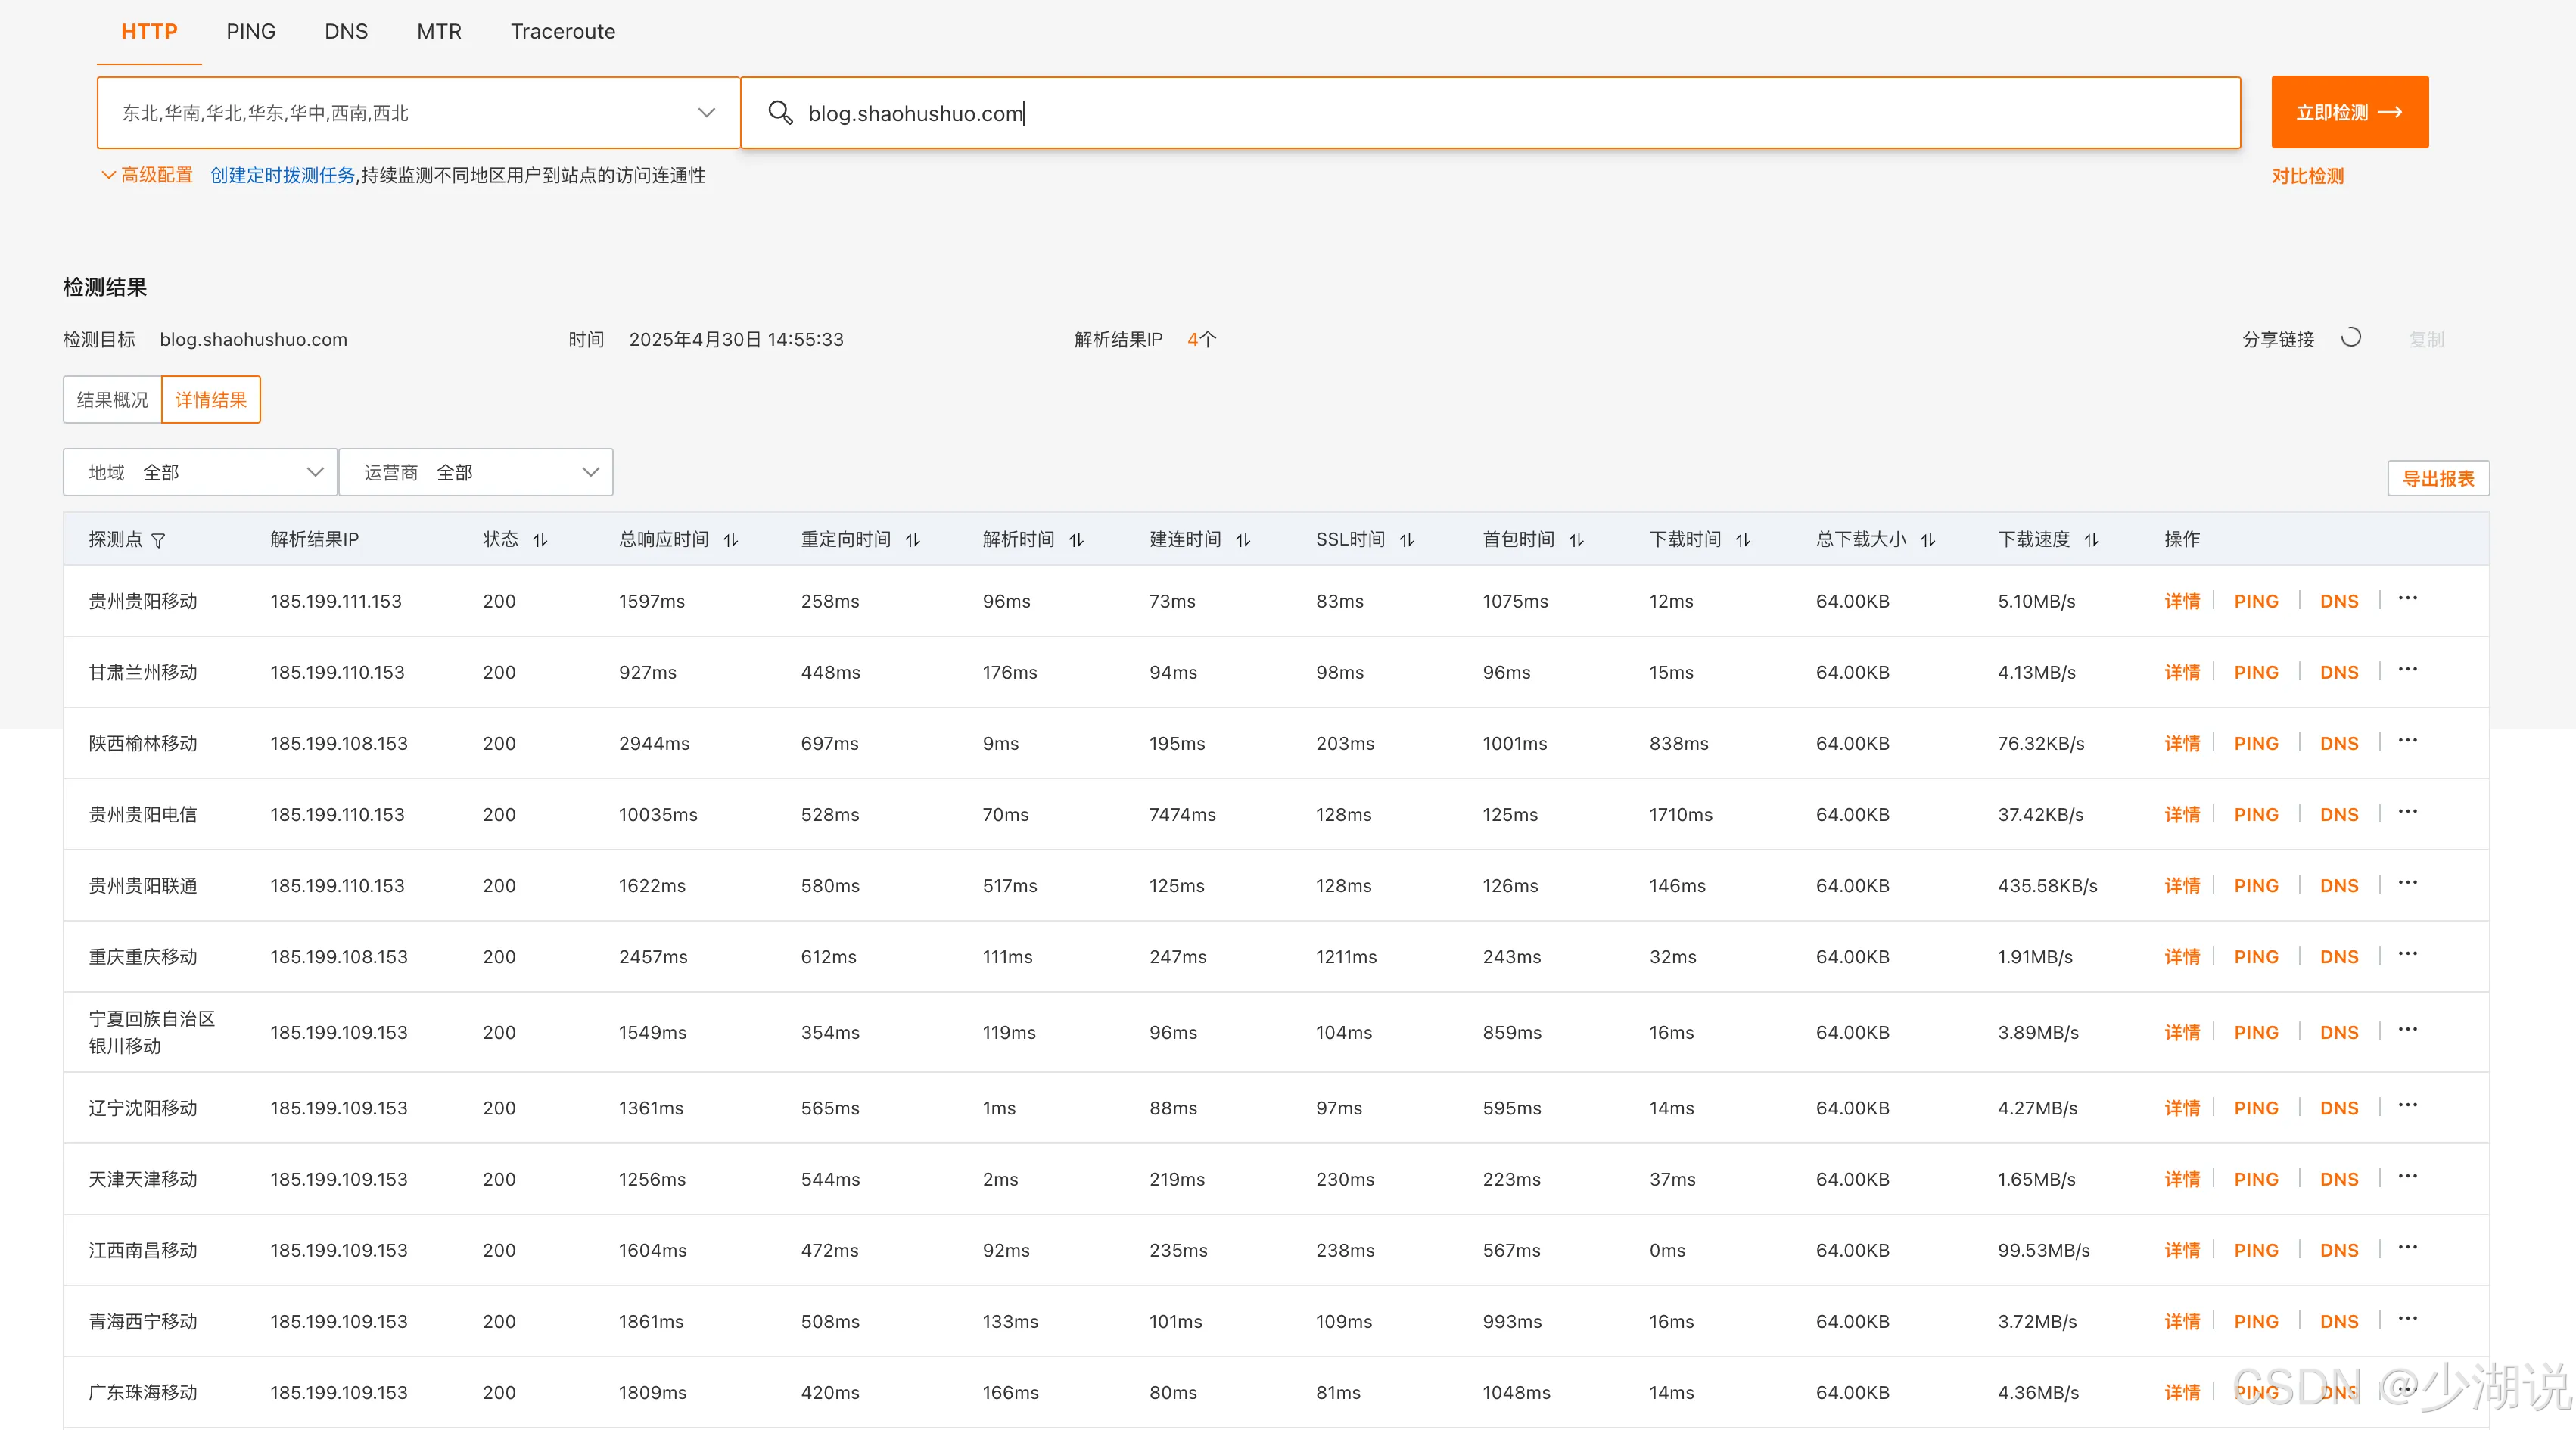Click the loading refresh icon beside 分享链接

point(2351,338)
